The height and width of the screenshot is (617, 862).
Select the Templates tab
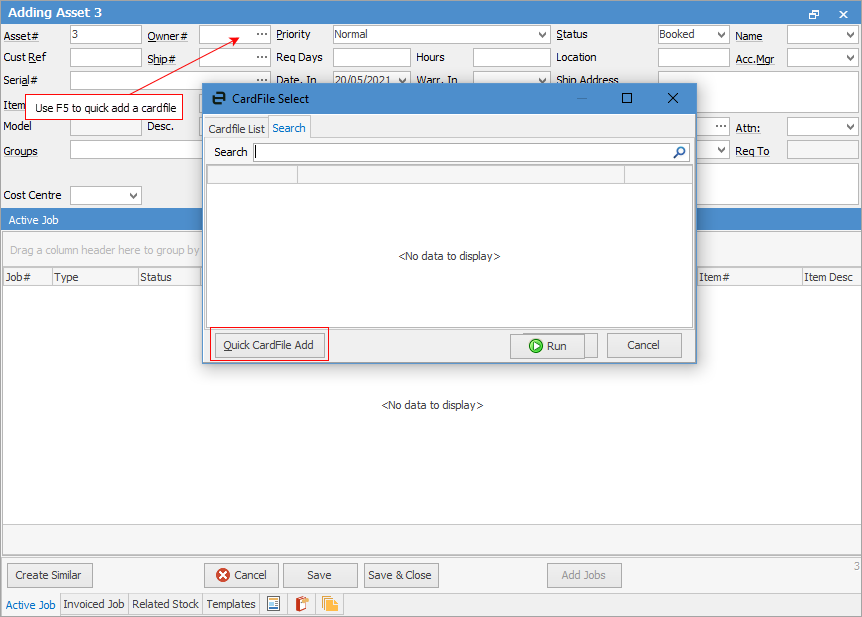(230, 604)
